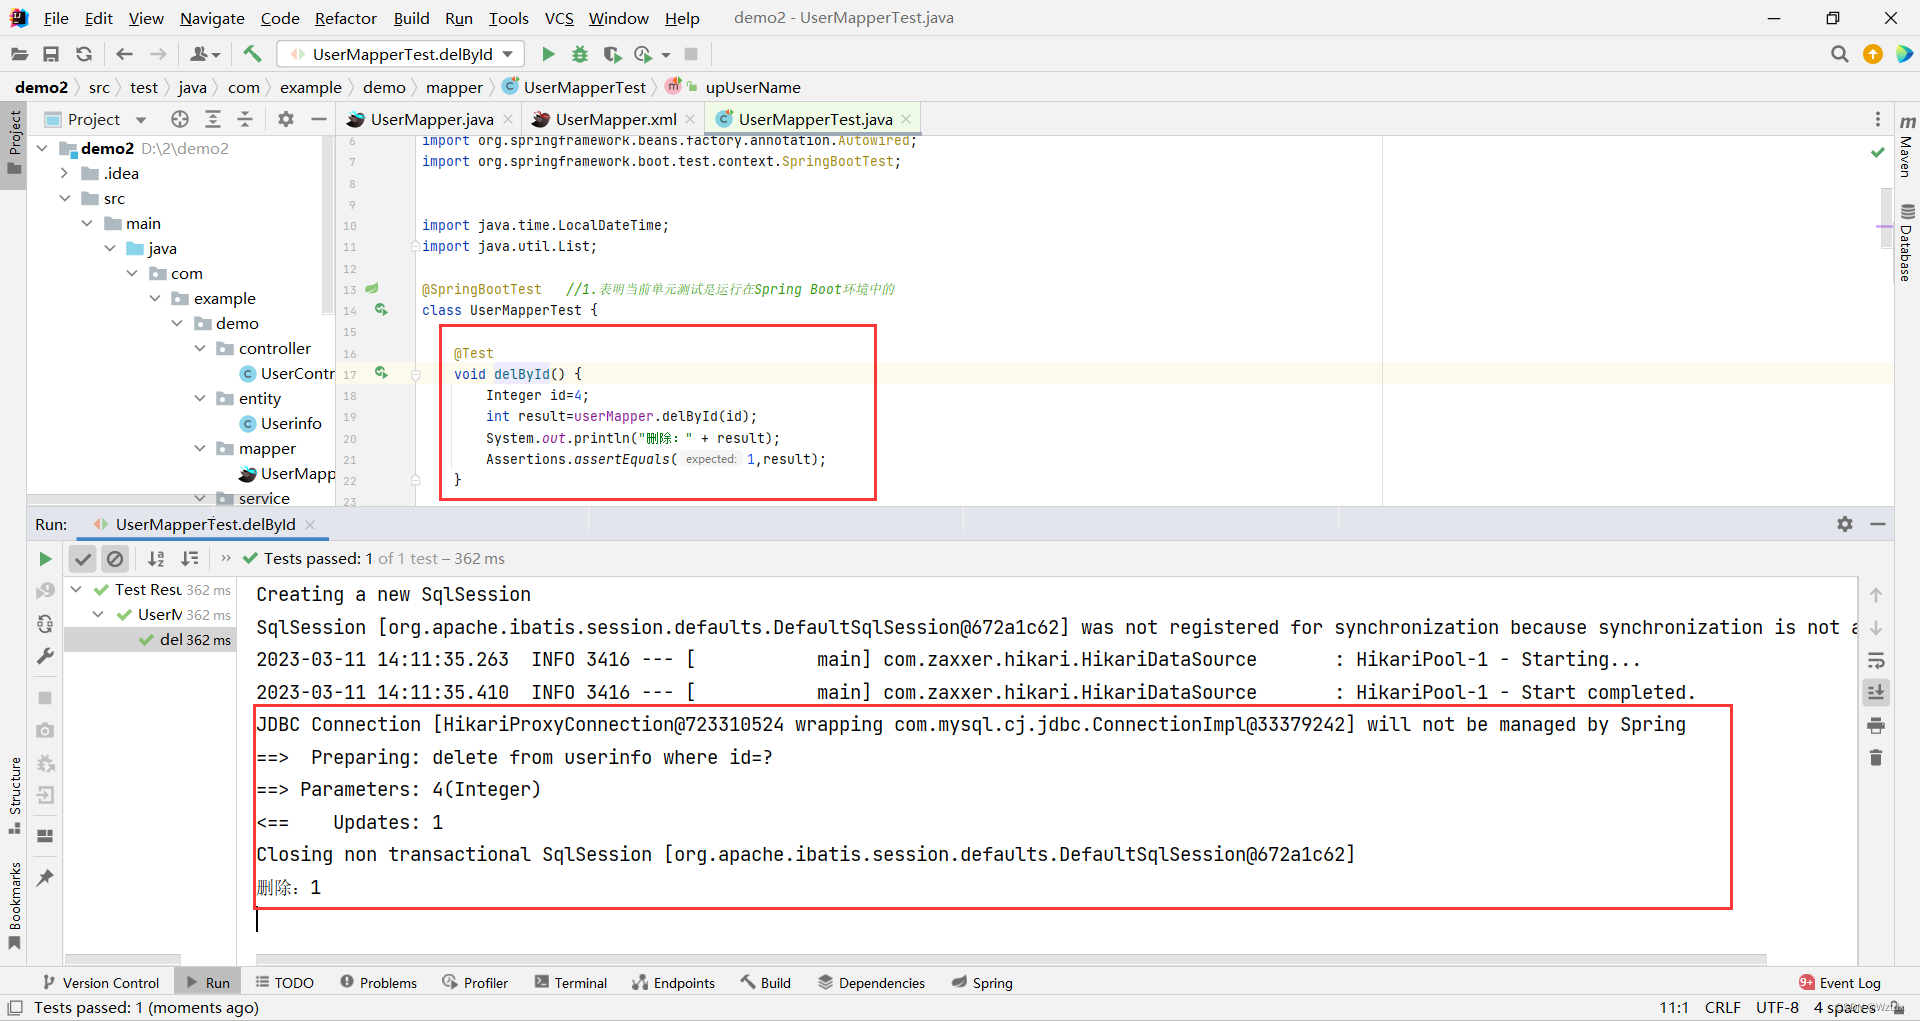Click UTF-8 encoding in status bar
This screenshot has height=1021, width=1920.
coord(1777,1008)
